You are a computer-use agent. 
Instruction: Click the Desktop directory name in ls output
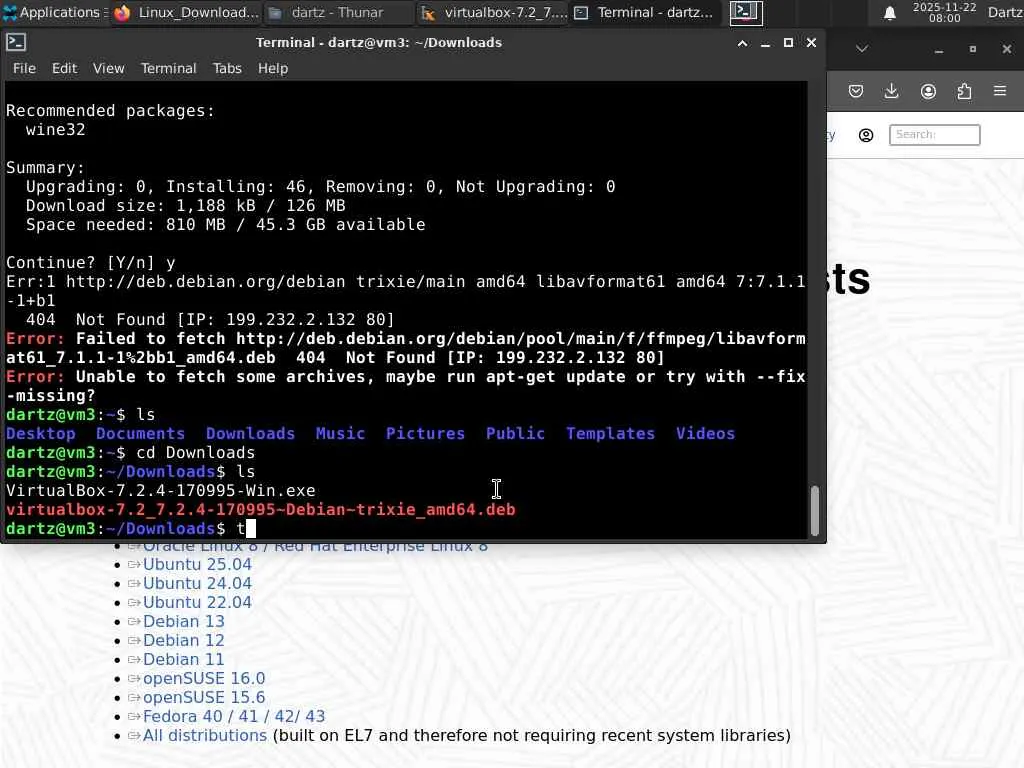tap(40, 434)
